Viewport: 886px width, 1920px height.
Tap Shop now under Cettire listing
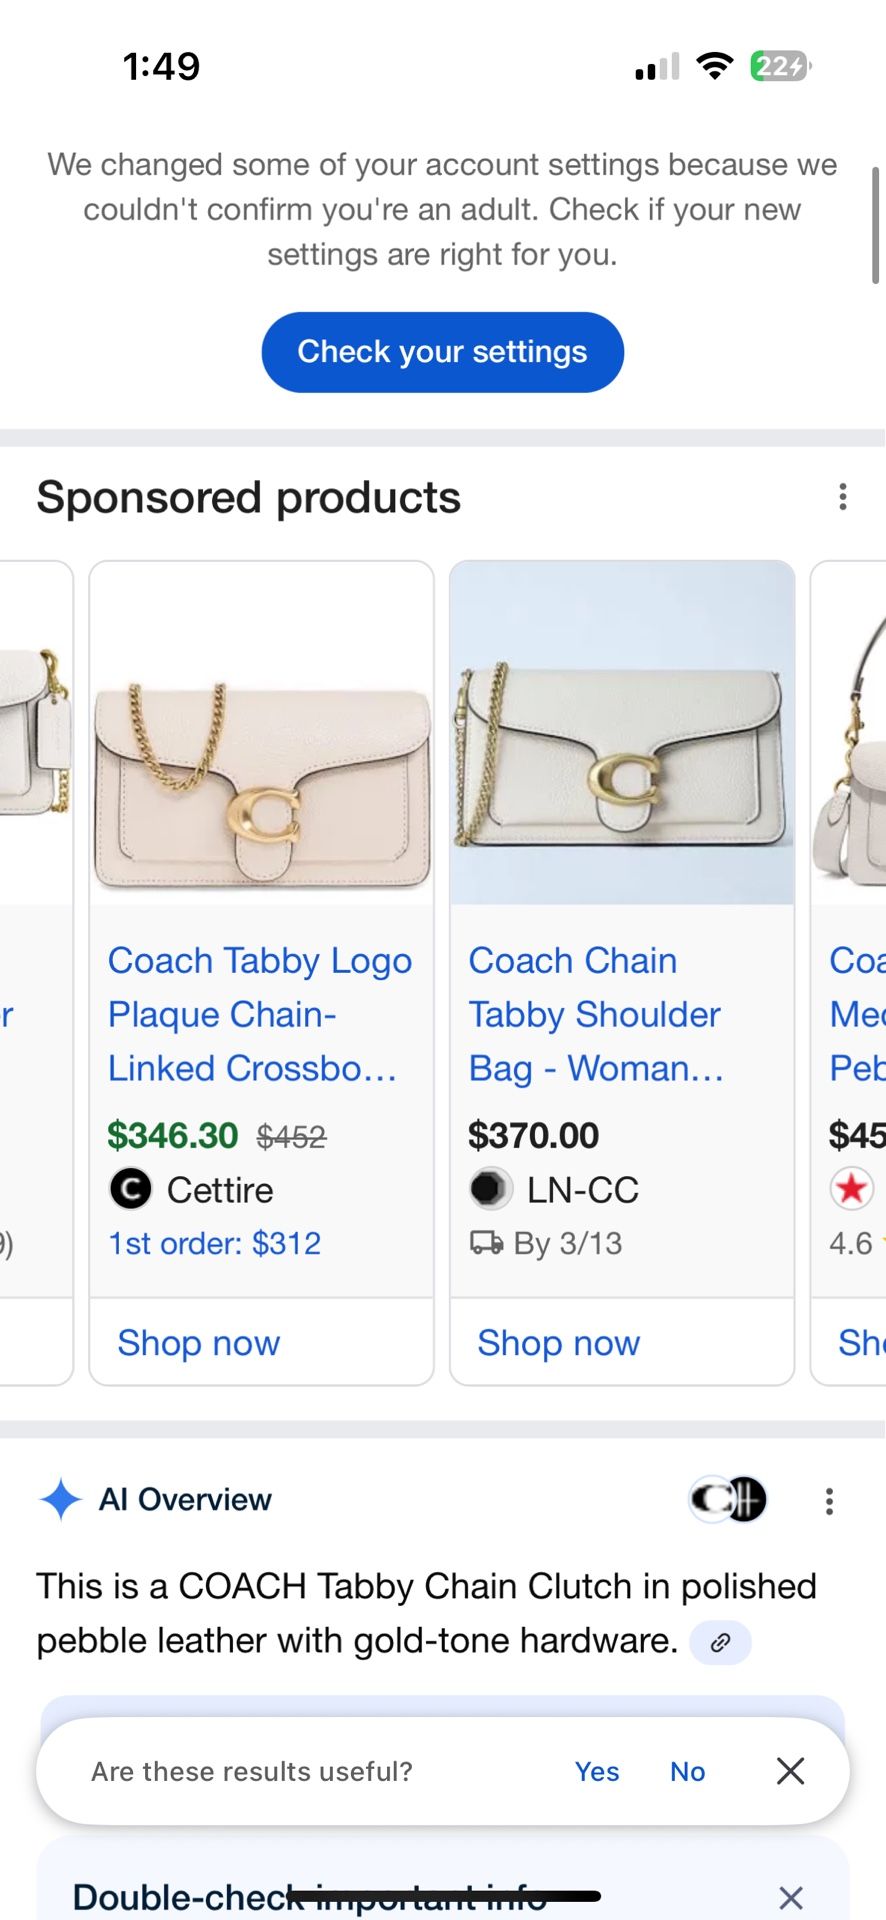[199, 1343]
